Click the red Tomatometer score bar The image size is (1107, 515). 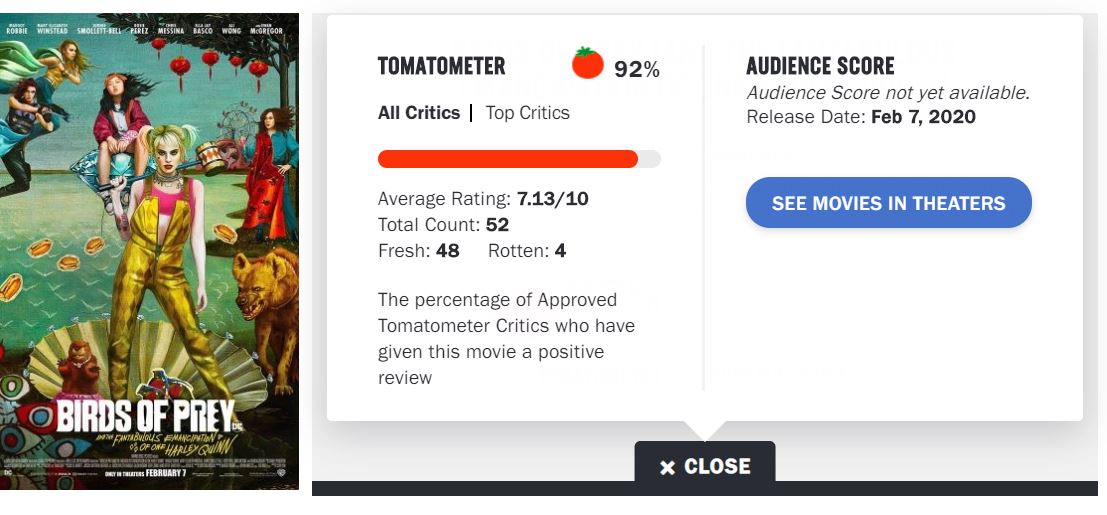[x=507, y=159]
